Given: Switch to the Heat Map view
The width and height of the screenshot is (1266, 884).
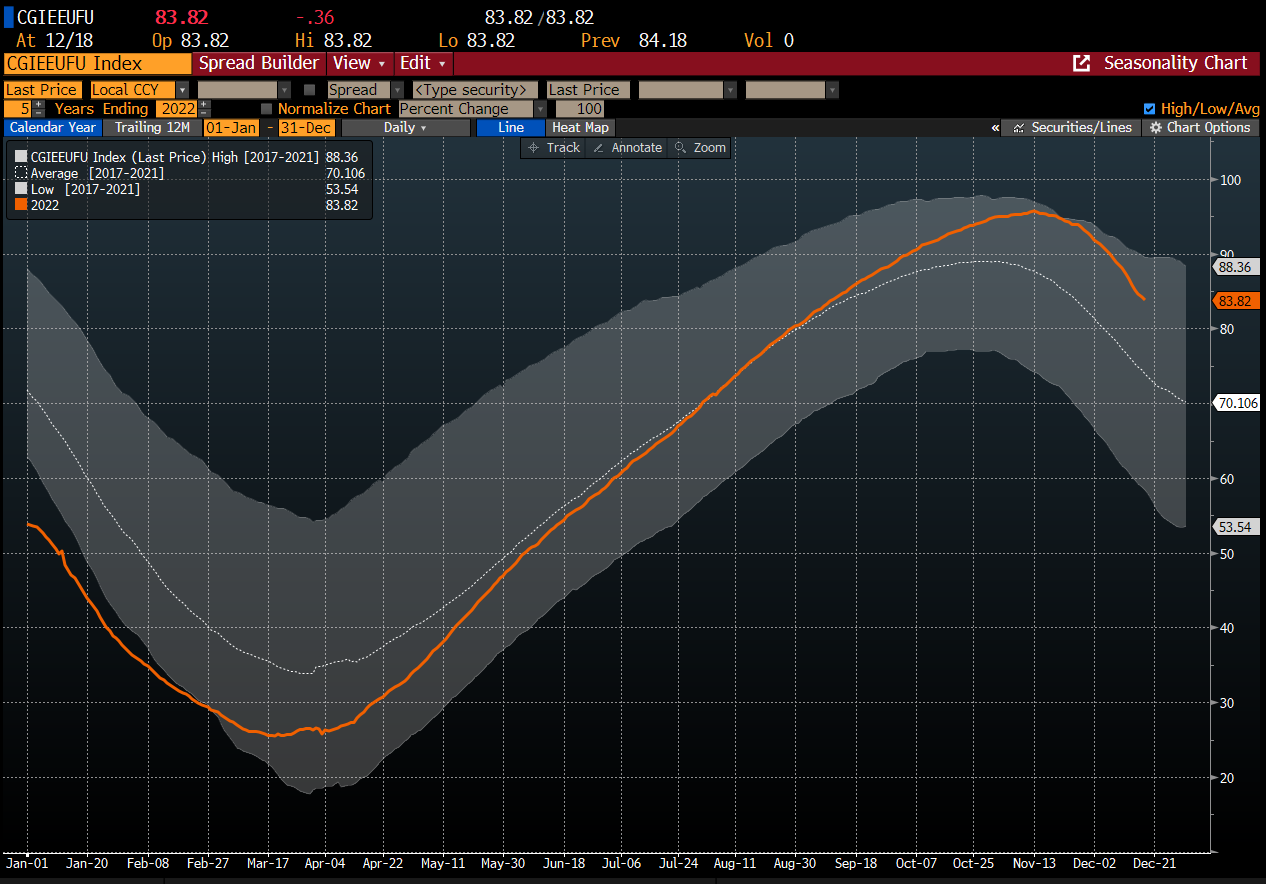Looking at the screenshot, I should pyautogui.click(x=580, y=127).
